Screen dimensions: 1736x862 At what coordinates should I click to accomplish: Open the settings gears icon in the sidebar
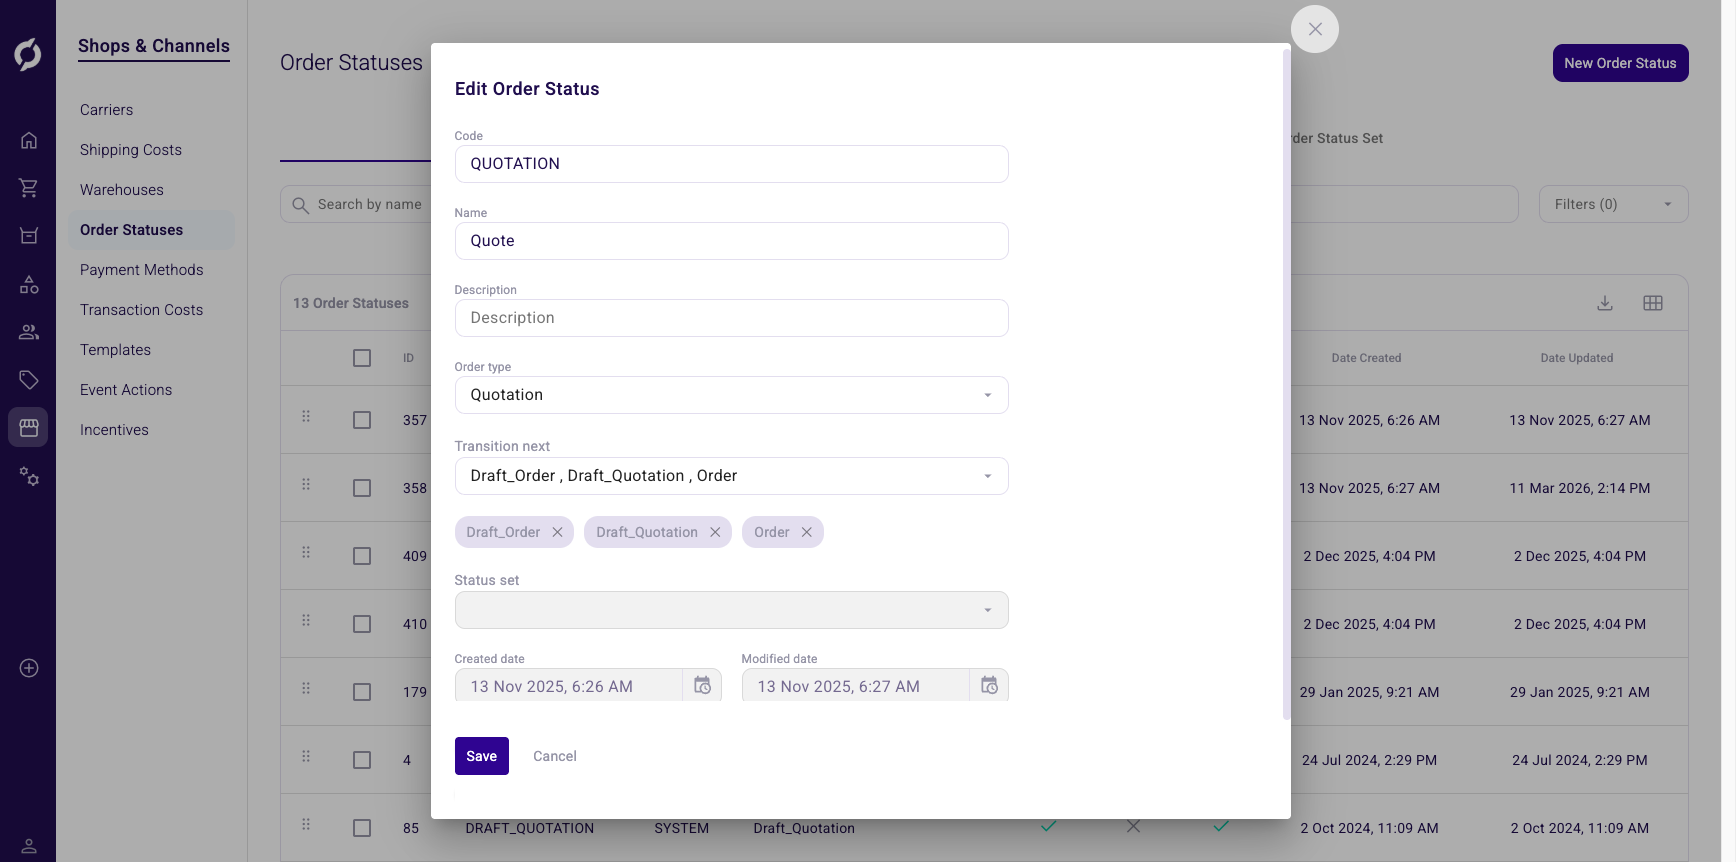(29, 476)
